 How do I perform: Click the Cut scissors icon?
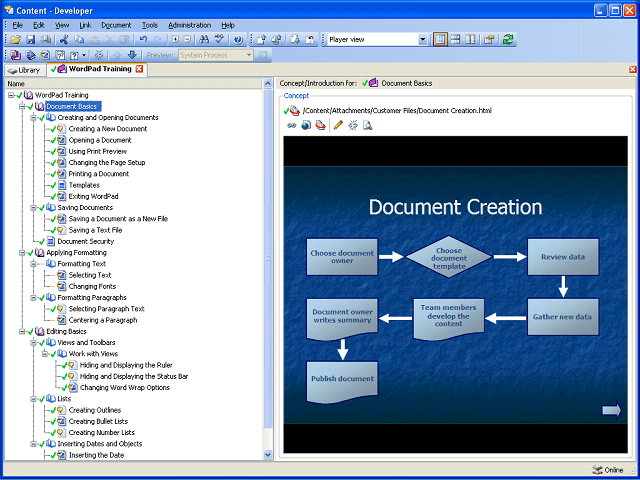65,39
